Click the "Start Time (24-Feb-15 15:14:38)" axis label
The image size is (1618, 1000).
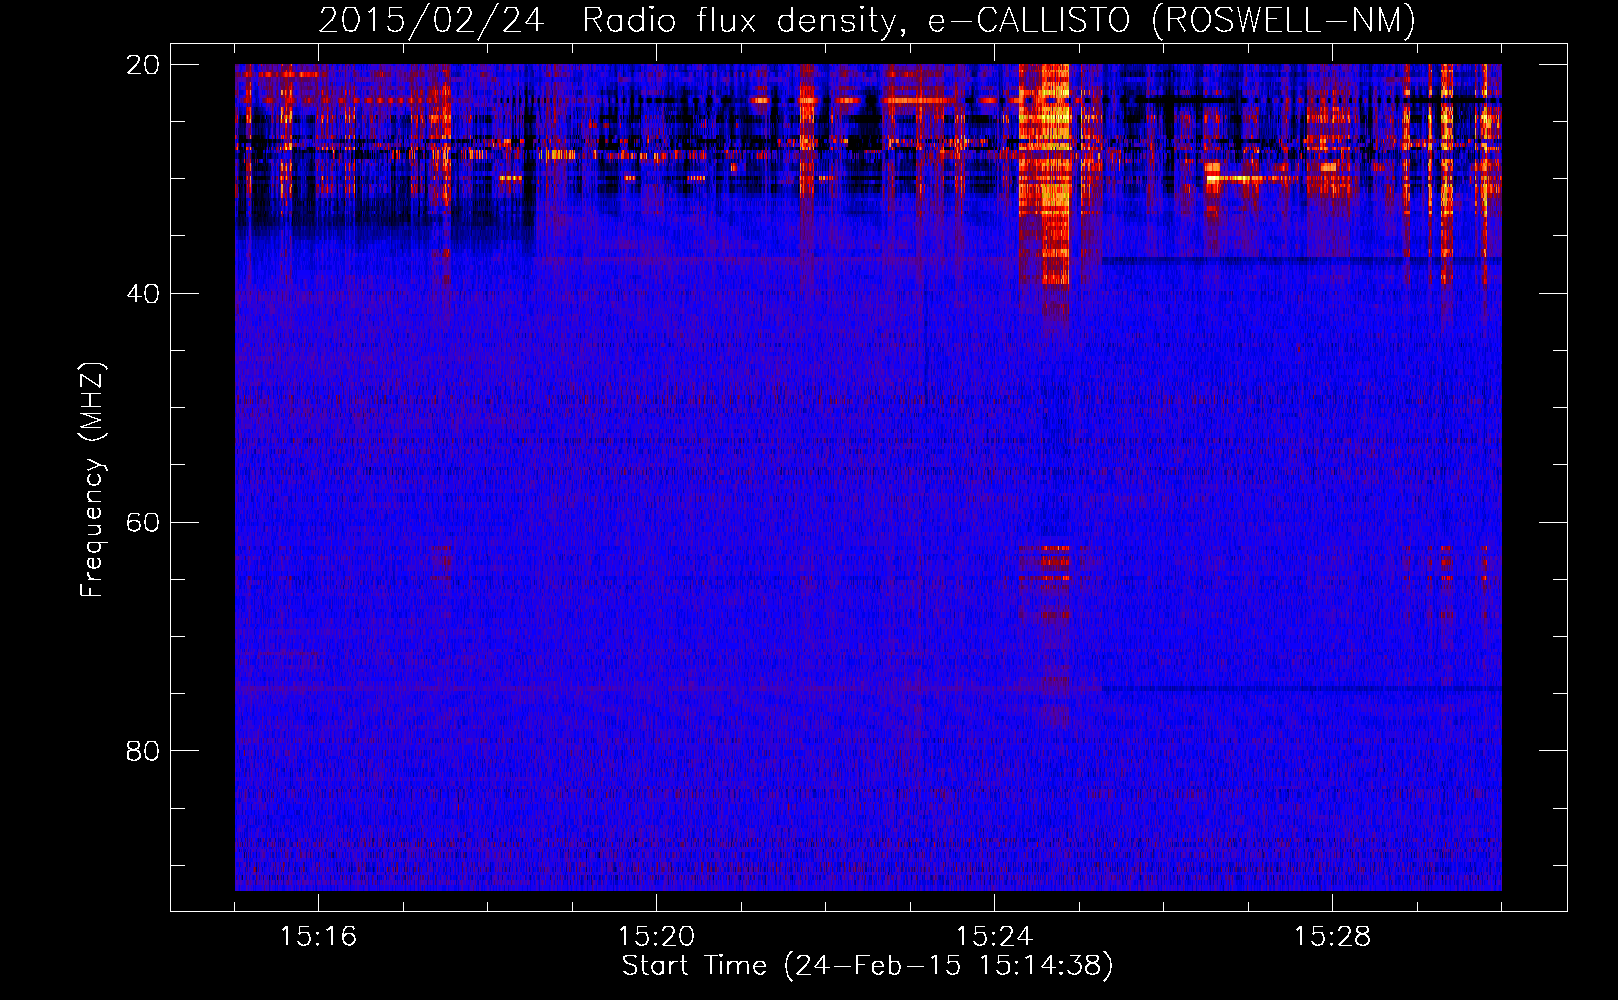point(867,966)
